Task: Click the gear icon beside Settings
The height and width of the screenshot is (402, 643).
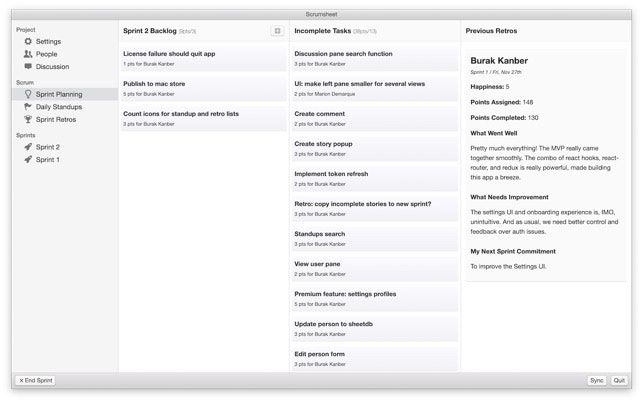Action: click(28, 41)
